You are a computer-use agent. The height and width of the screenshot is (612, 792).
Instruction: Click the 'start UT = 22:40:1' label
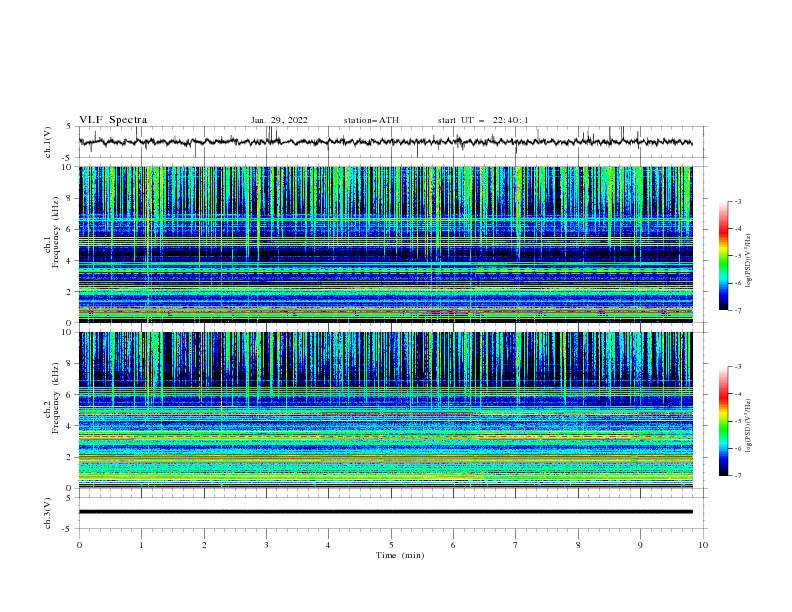[483, 120]
